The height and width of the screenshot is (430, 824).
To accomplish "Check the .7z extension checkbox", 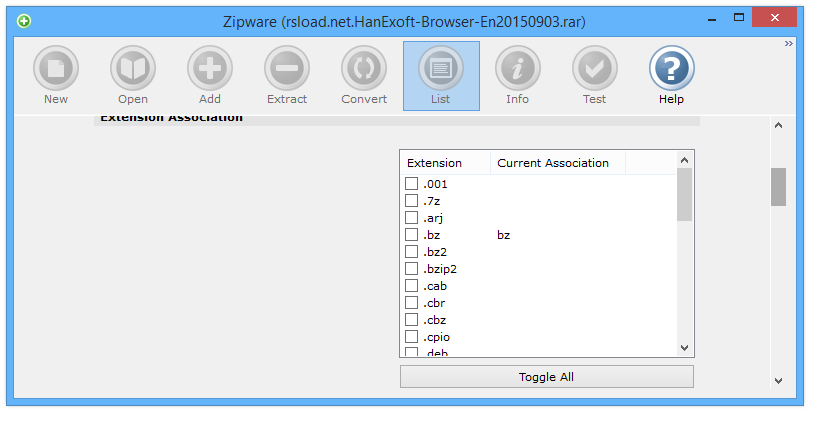I will 411,200.
